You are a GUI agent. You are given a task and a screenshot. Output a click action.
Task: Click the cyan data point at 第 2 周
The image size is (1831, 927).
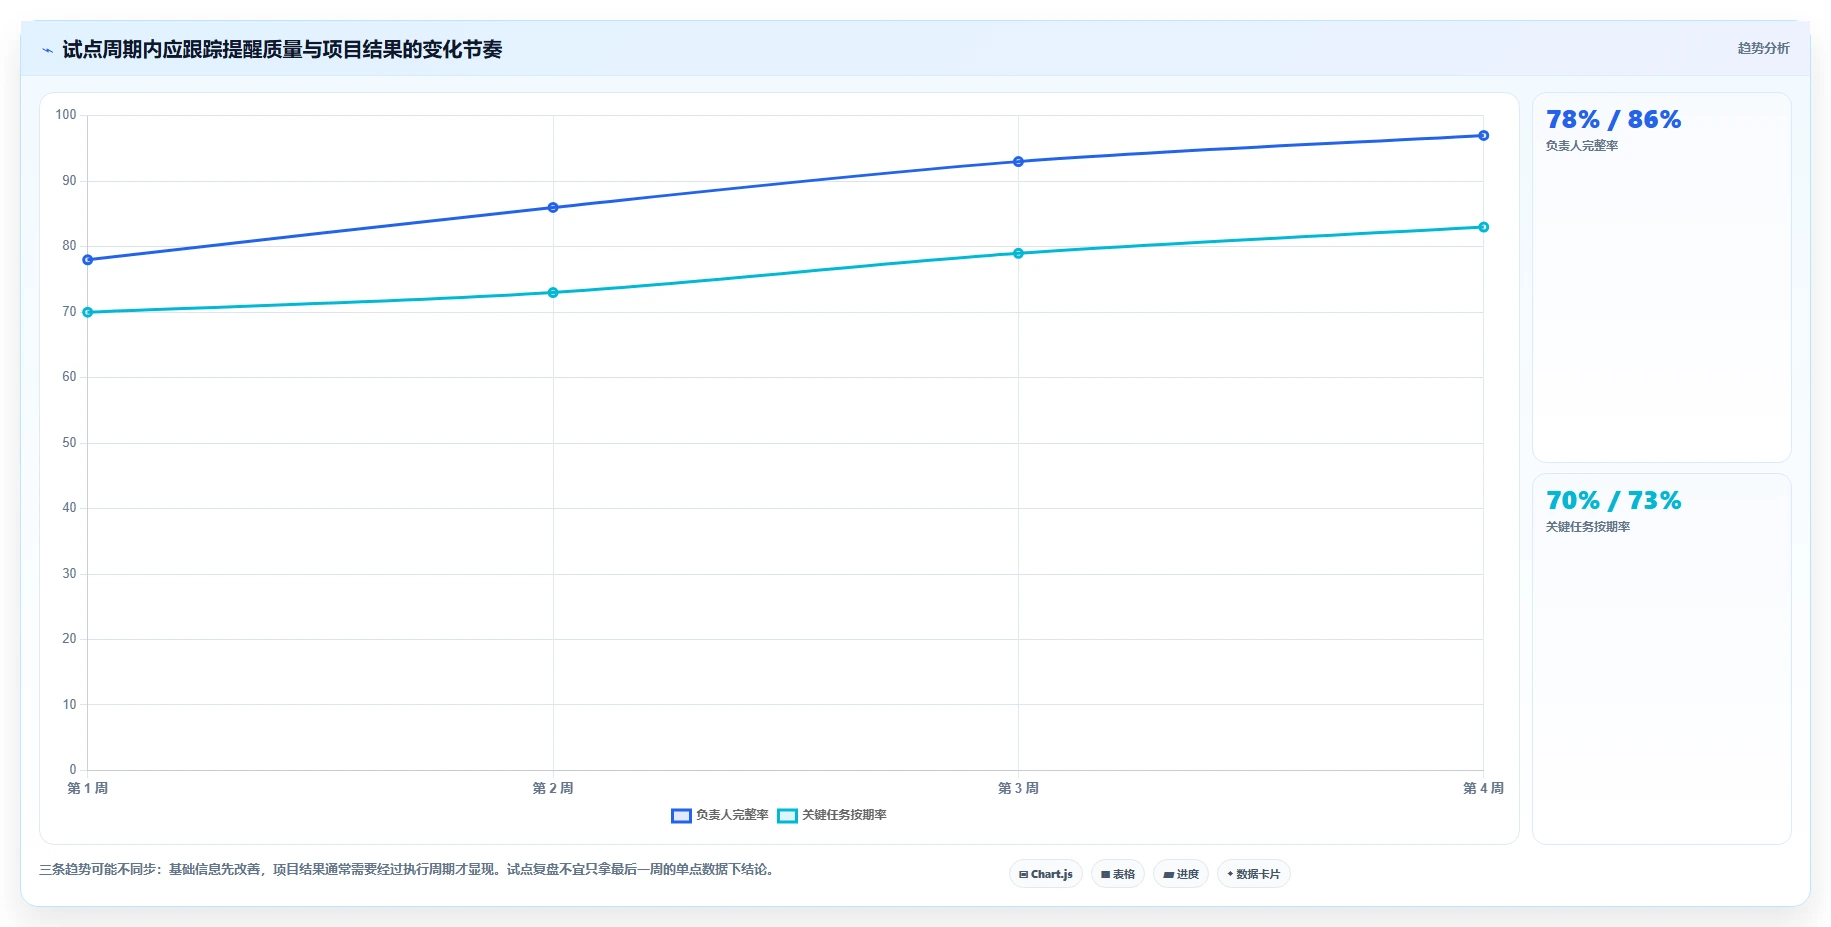pyautogui.click(x=553, y=293)
